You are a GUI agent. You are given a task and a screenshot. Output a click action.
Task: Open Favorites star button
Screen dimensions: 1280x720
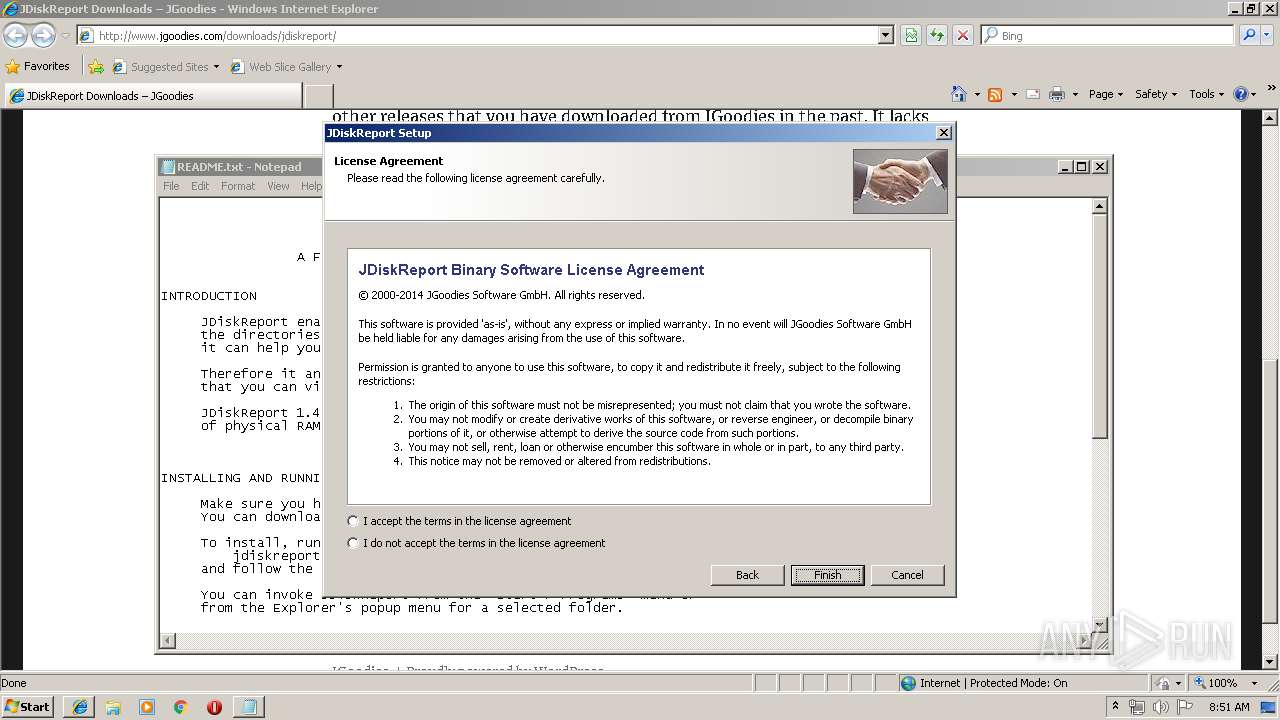coord(37,67)
